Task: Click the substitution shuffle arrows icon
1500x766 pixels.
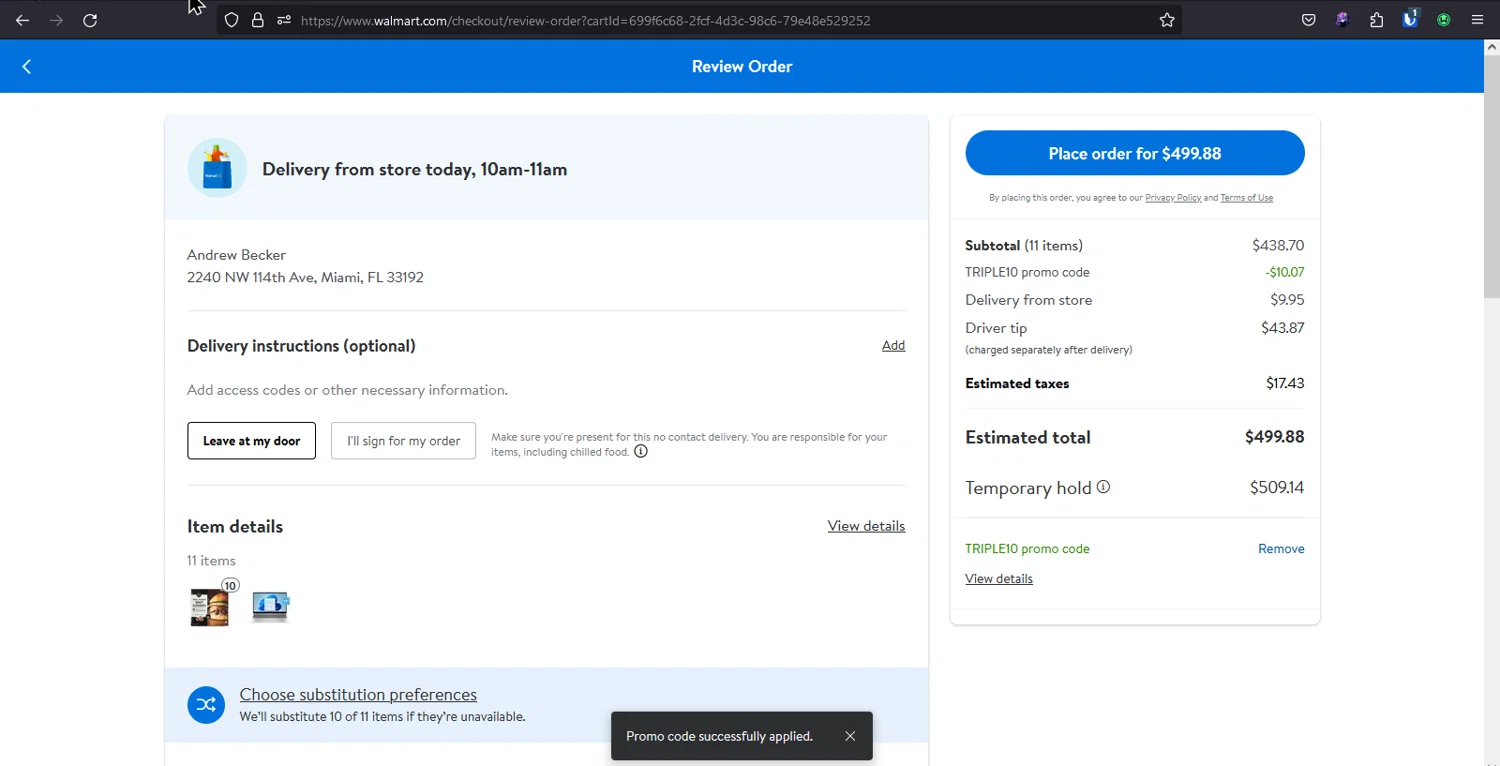Action: pyautogui.click(x=206, y=705)
